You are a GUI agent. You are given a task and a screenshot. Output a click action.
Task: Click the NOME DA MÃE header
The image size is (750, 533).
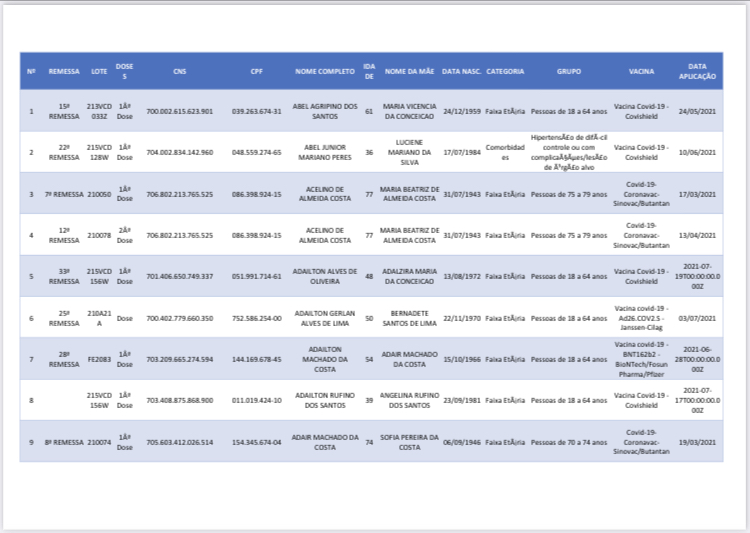click(x=409, y=72)
